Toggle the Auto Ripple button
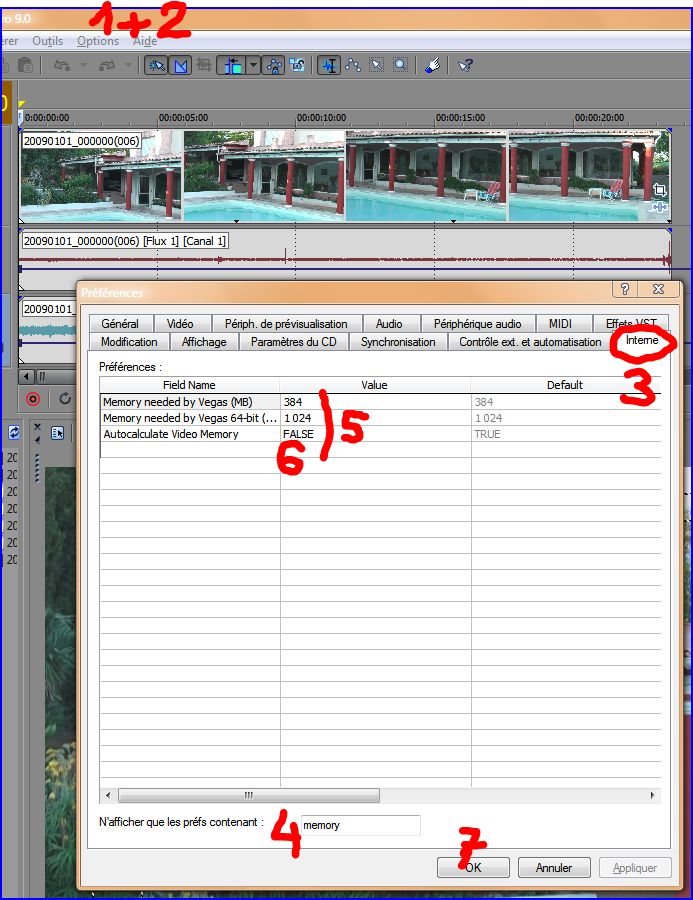This screenshot has width=693, height=900. (233, 65)
